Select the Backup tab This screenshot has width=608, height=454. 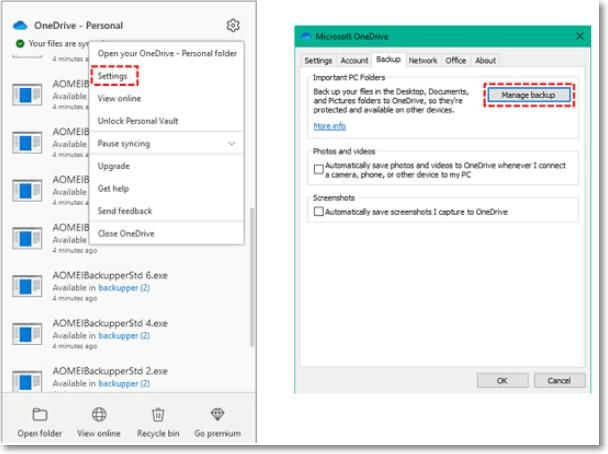[389, 59]
